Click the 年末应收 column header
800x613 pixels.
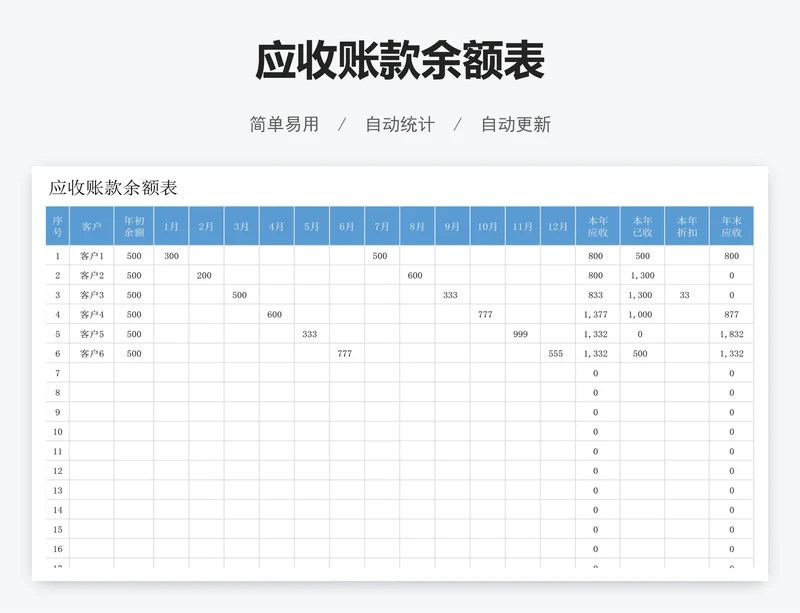tap(732, 226)
